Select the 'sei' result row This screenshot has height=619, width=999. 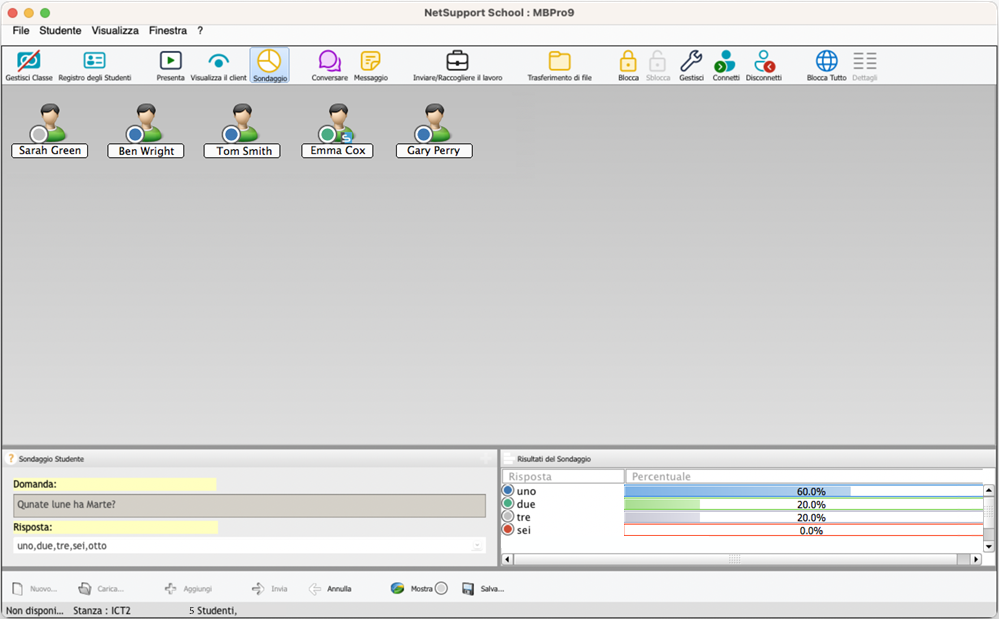click(x=742, y=530)
